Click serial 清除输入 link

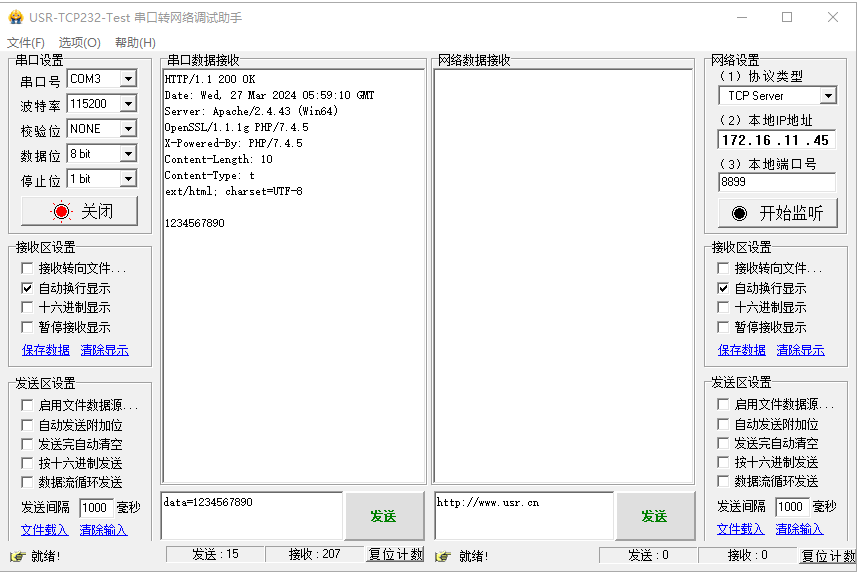coord(103,530)
